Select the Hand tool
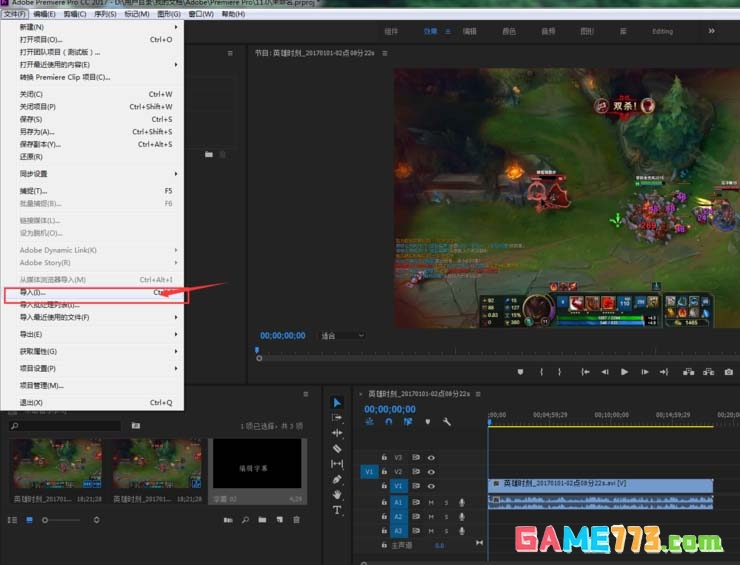 (336, 494)
